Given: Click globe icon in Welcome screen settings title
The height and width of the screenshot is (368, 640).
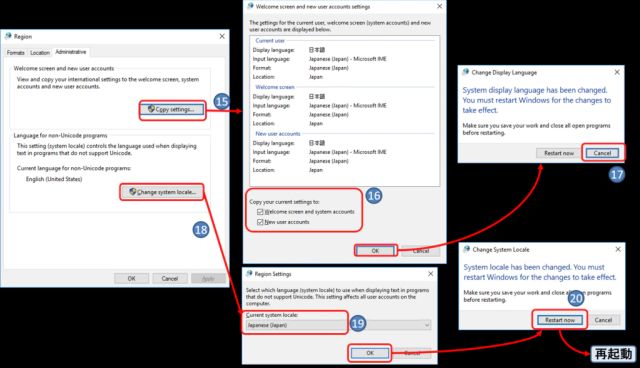Looking at the screenshot, I should (x=251, y=6).
